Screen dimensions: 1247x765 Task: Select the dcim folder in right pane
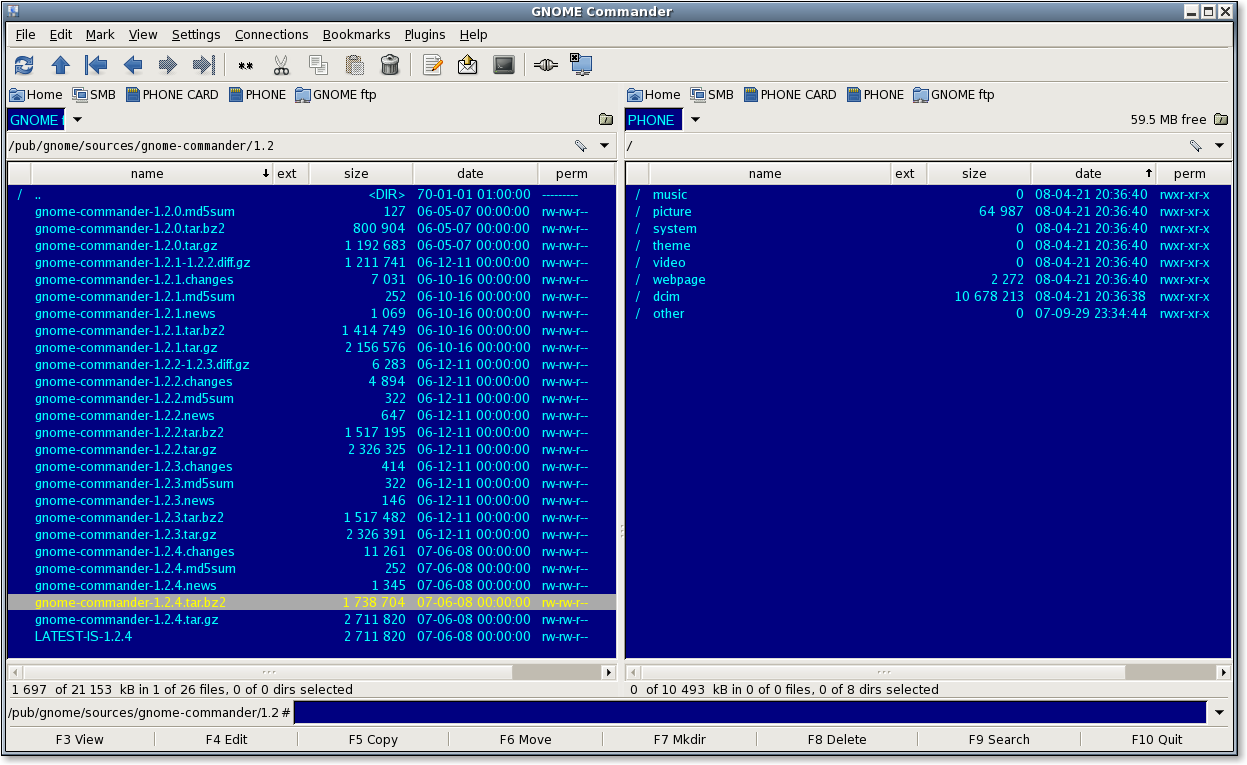pyautogui.click(x=928, y=297)
